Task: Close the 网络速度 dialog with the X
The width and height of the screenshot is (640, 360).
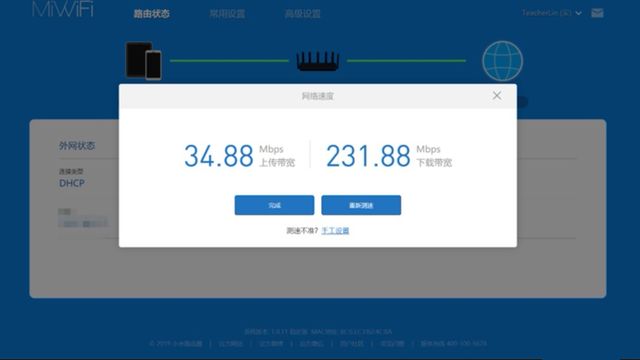Action: [x=497, y=96]
